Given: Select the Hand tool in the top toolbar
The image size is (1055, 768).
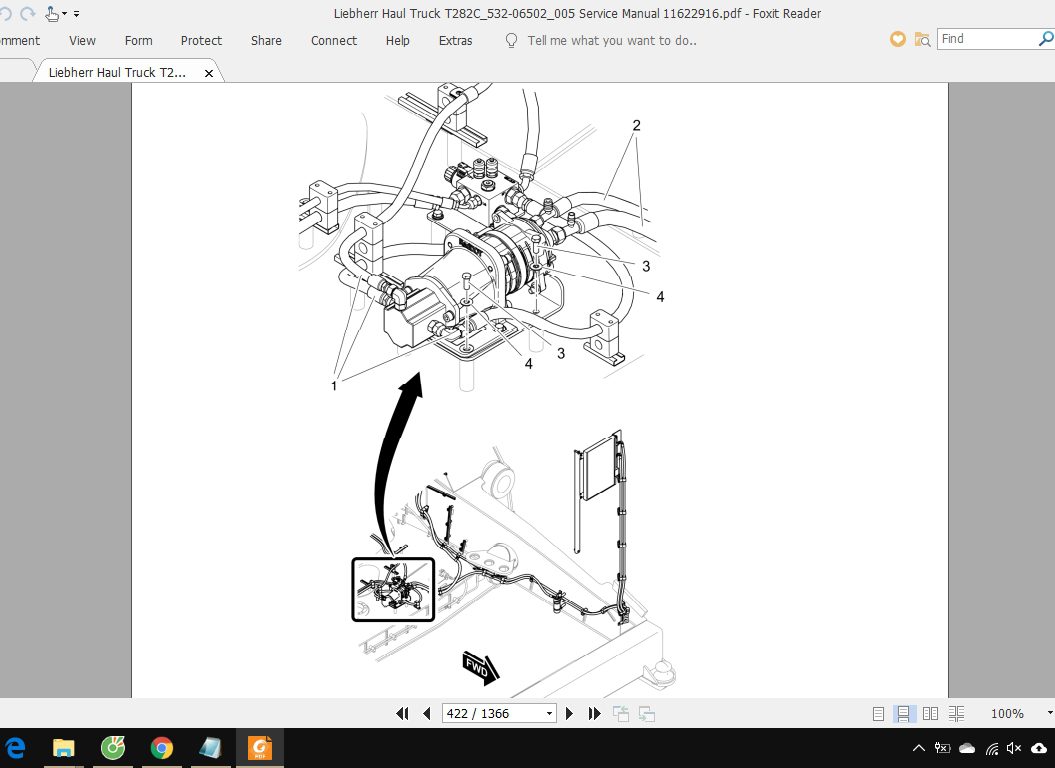Looking at the screenshot, I should tap(51, 11).
